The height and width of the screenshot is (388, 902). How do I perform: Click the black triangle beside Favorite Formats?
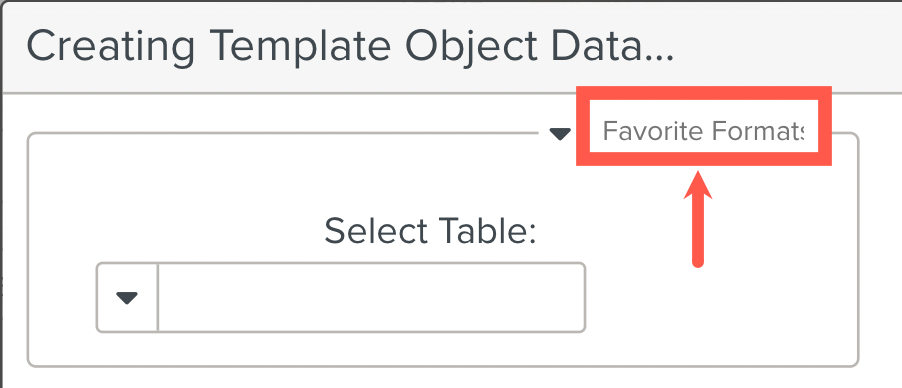pos(560,134)
